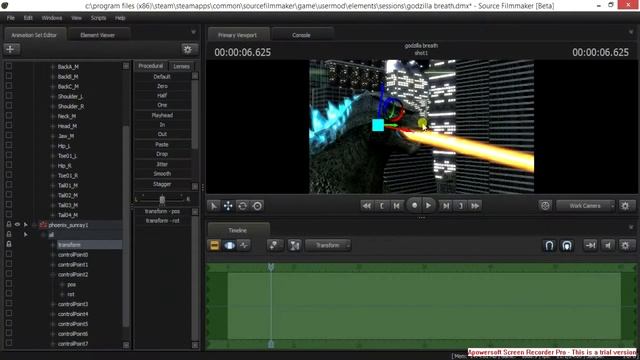Screen dimensions: 640x360
Task: Toggle the snap magnet icon in timeline
Action: coord(549,245)
